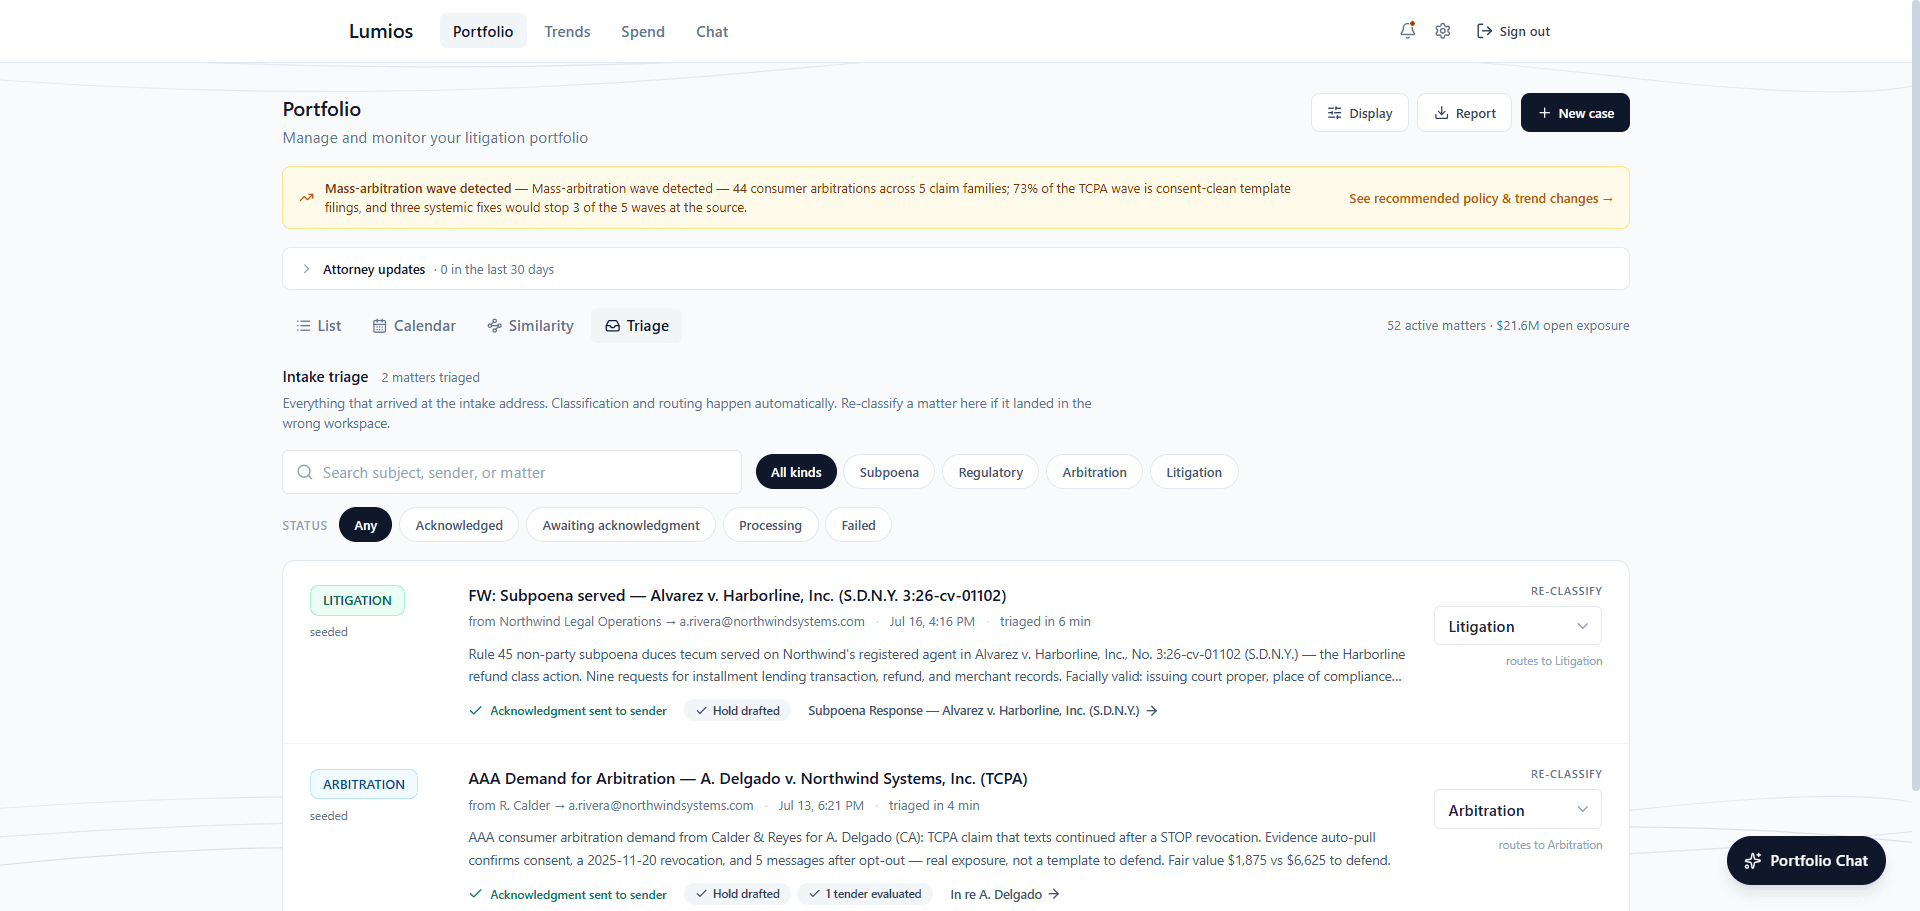This screenshot has width=1920, height=911.
Task: Click the 52 active matters exposure summary
Action: tap(1508, 326)
